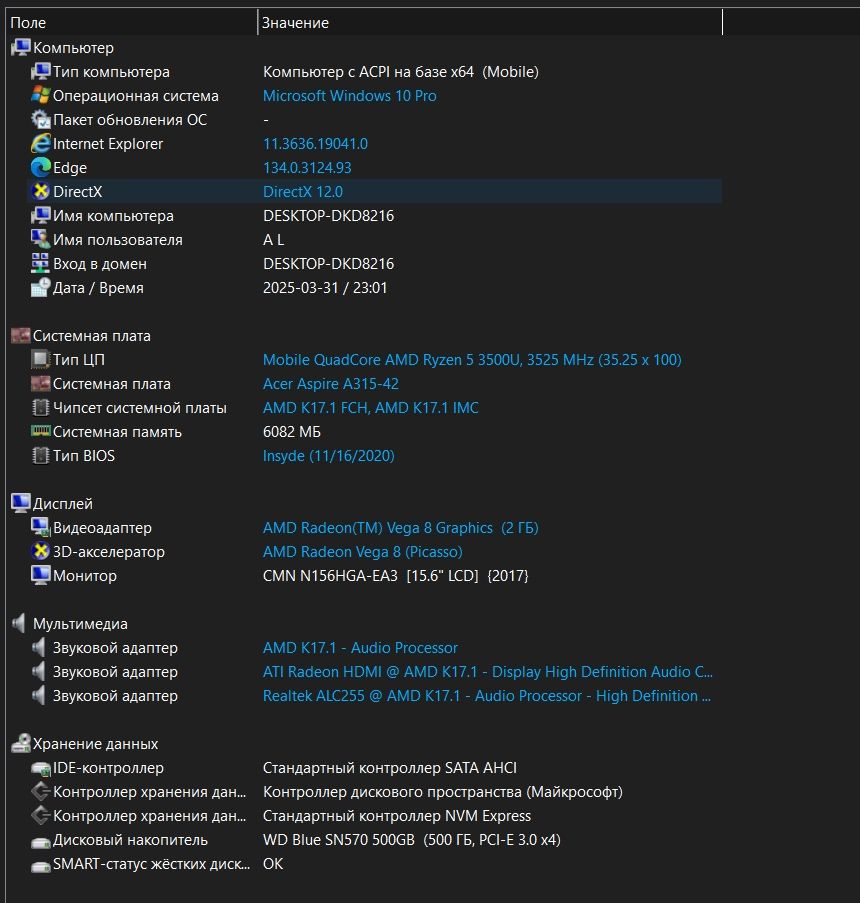Image resolution: width=860 pixels, height=903 pixels.
Task: Open the Mobile QuadCore AMD Ryzen 5 3500U link
Action: pos(472,359)
